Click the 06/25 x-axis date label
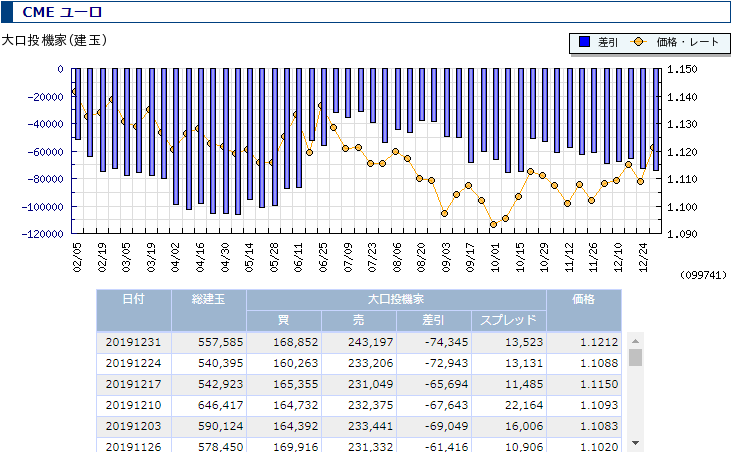The width and height of the screenshot is (756, 458). coord(323,257)
